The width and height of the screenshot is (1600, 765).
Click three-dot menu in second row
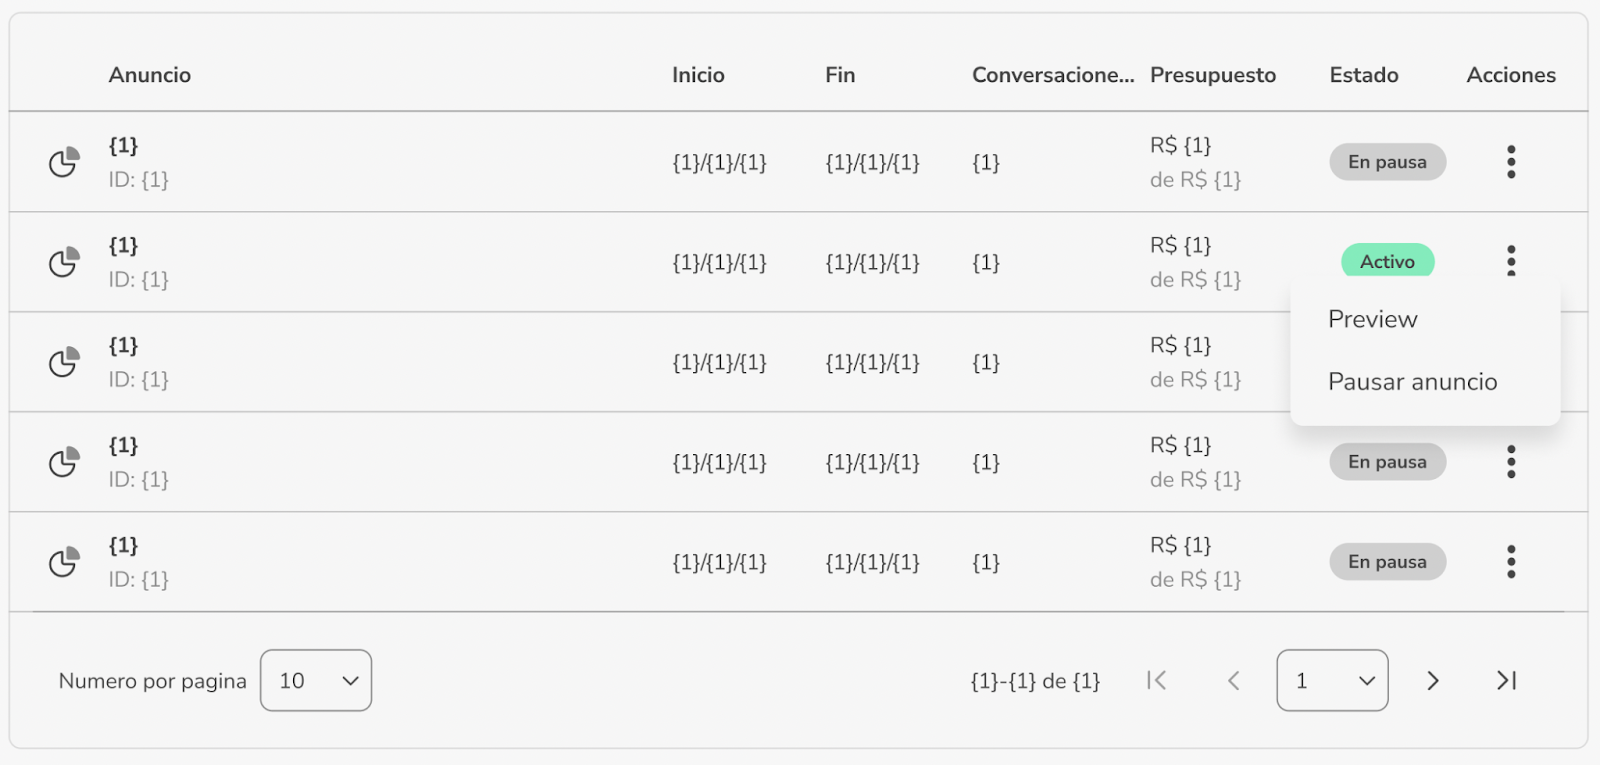[1511, 261]
